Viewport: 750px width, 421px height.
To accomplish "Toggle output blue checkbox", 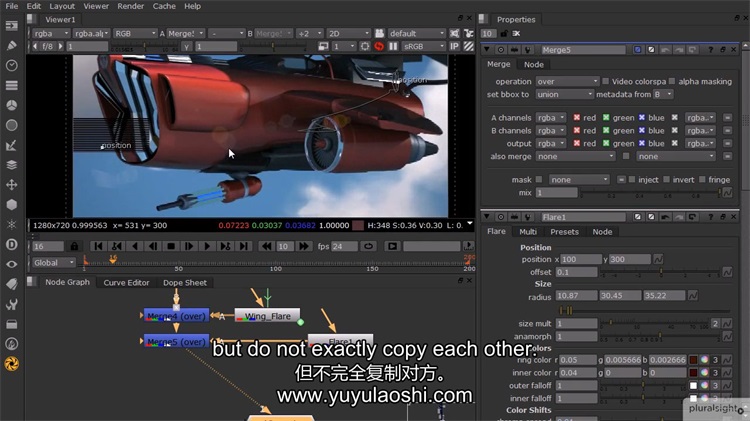I will (642, 144).
